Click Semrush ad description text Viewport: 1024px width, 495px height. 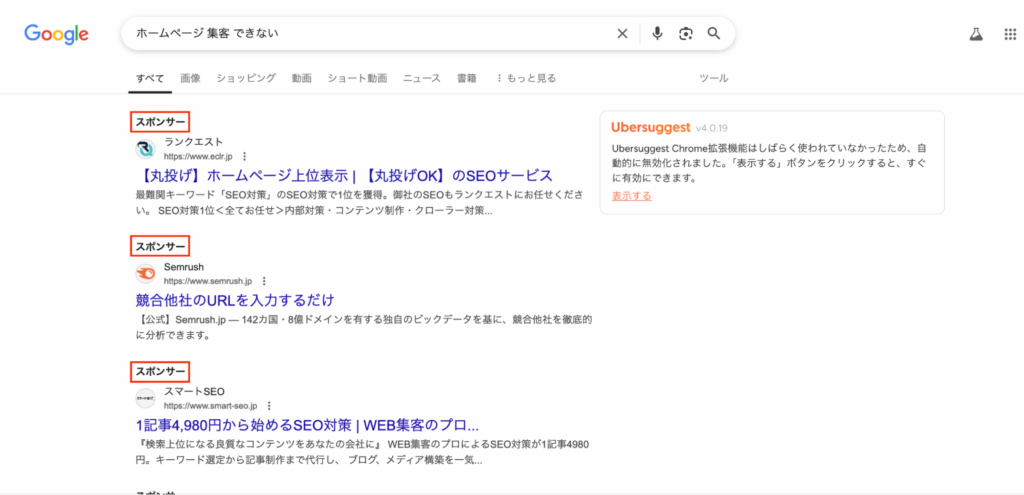(x=364, y=328)
